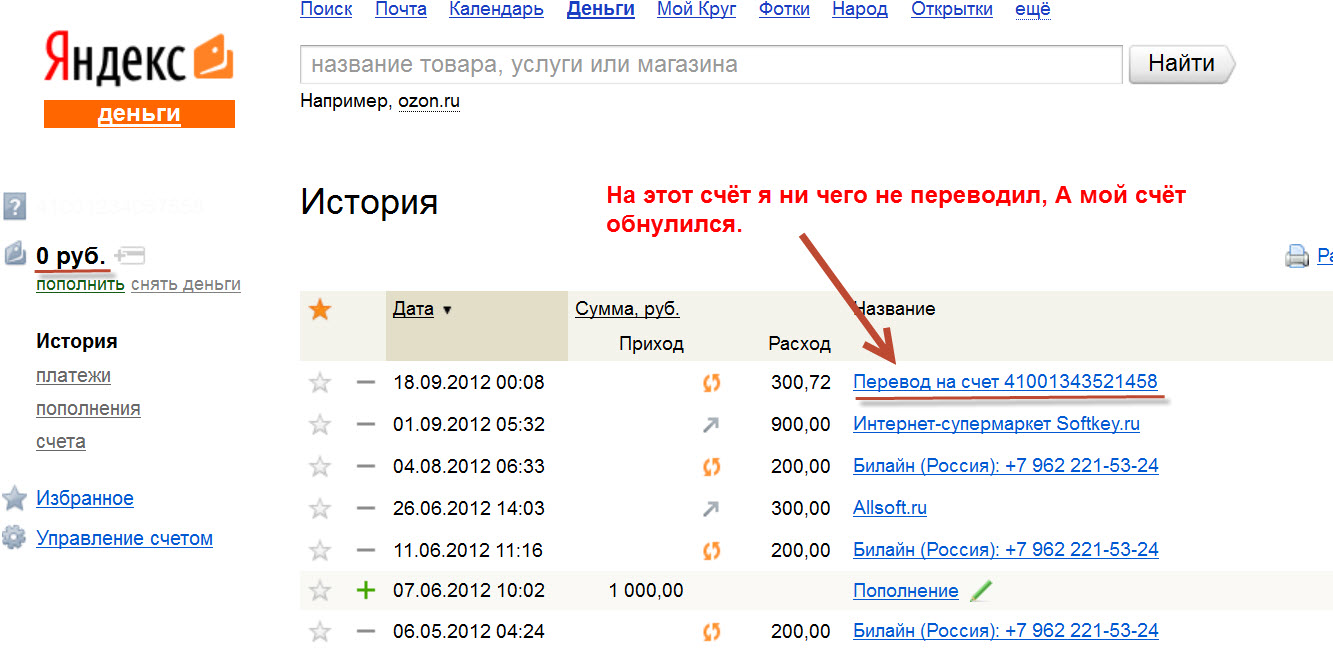Image resolution: width=1333 pixels, height=660 pixels.
Task: Click the star icon beside Избранное
Action: click(x=14, y=498)
